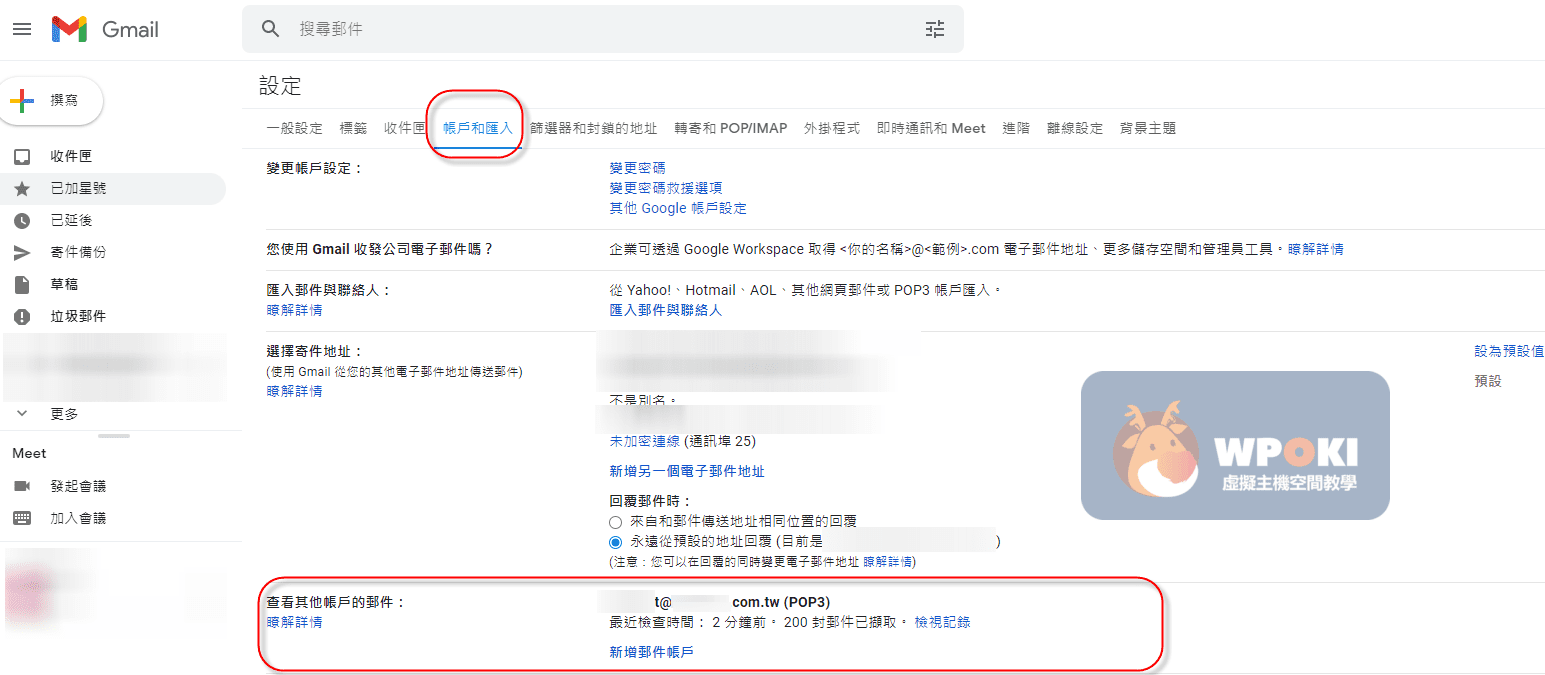This screenshot has height=675, width=1545.
Task: Select 來自和郵件傳送地址相同位置的回覆 radio option
Action: (616, 522)
